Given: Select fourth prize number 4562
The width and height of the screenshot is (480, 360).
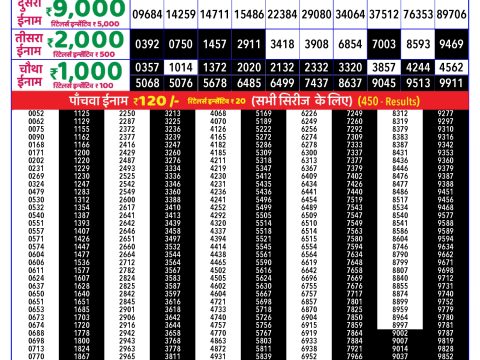Looking at the screenshot, I should (451, 68).
